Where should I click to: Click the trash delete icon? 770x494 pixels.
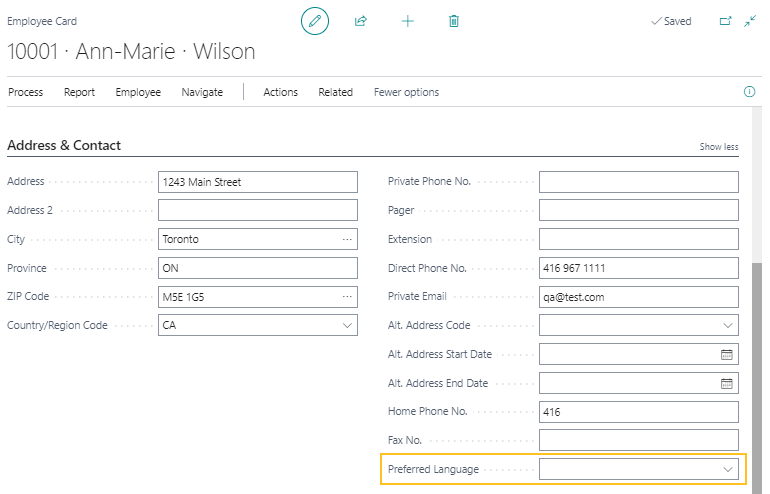coord(454,21)
